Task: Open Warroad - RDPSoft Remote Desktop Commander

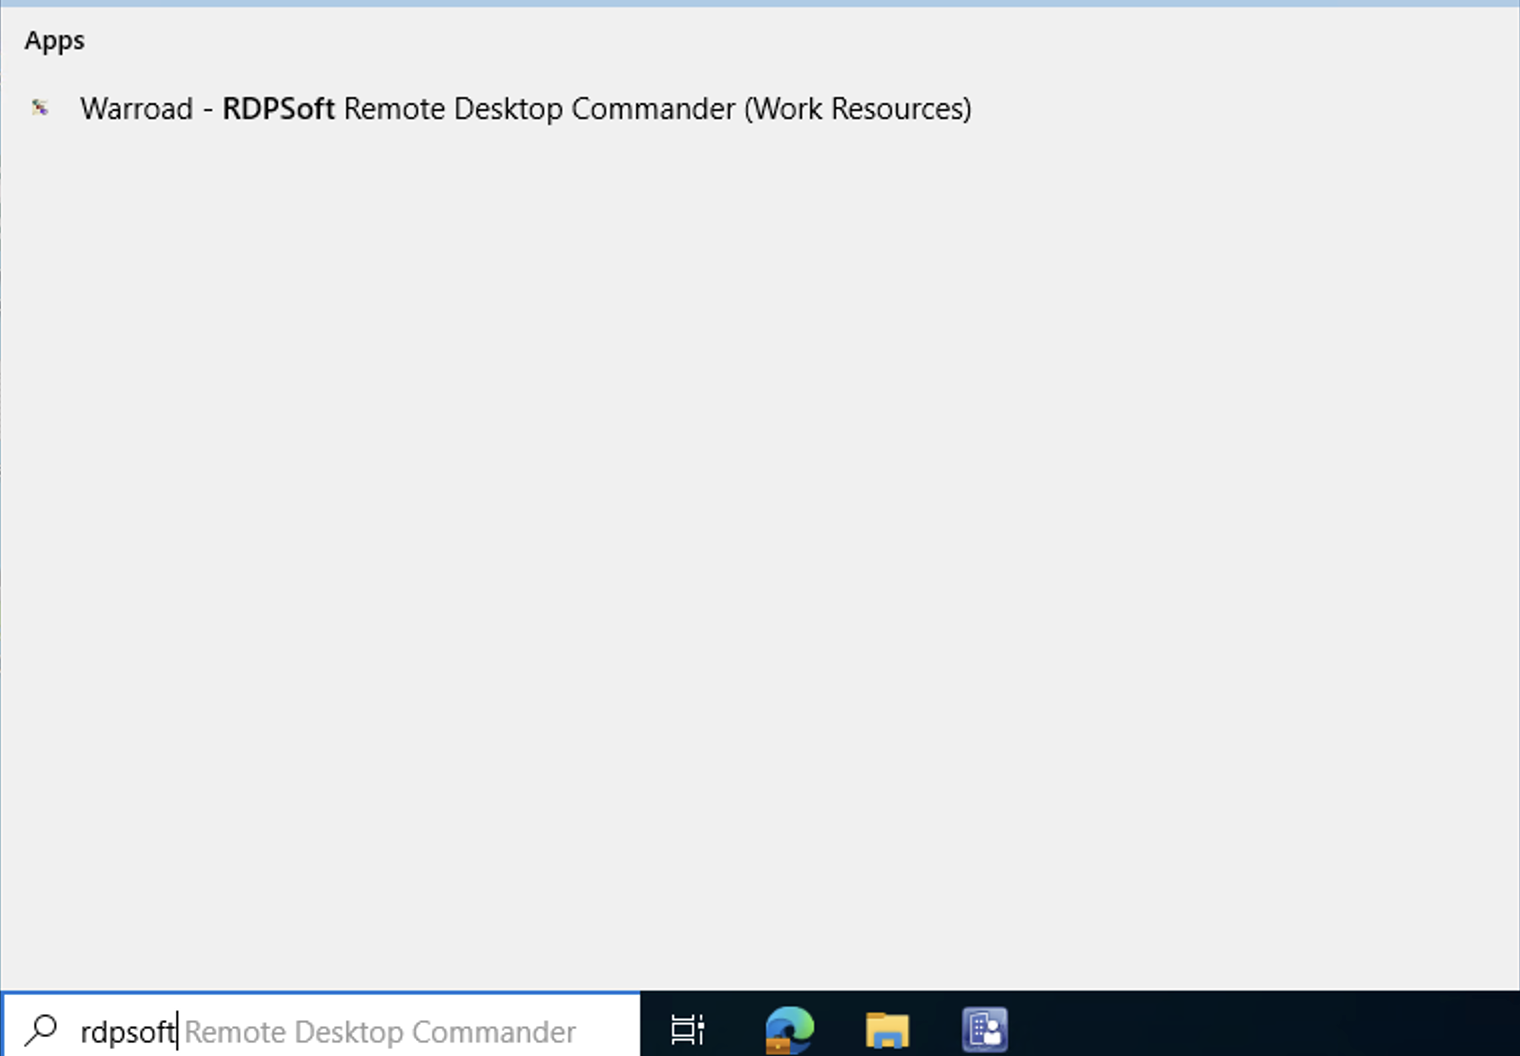Action: (526, 108)
